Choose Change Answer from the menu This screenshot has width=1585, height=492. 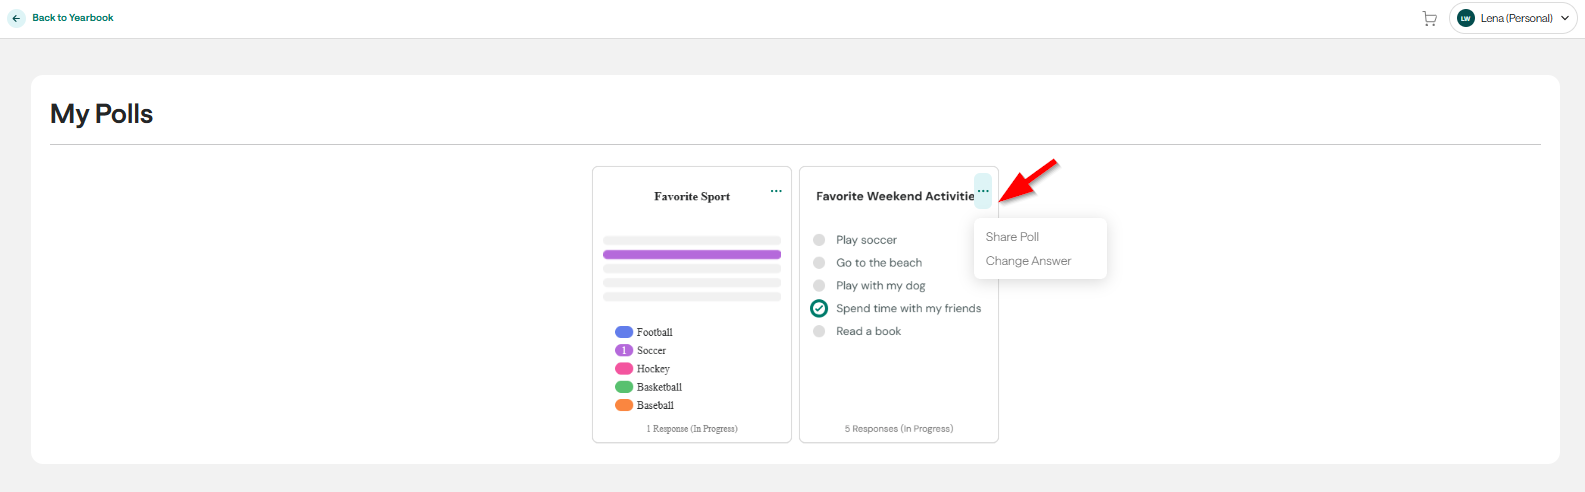click(1028, 261)
